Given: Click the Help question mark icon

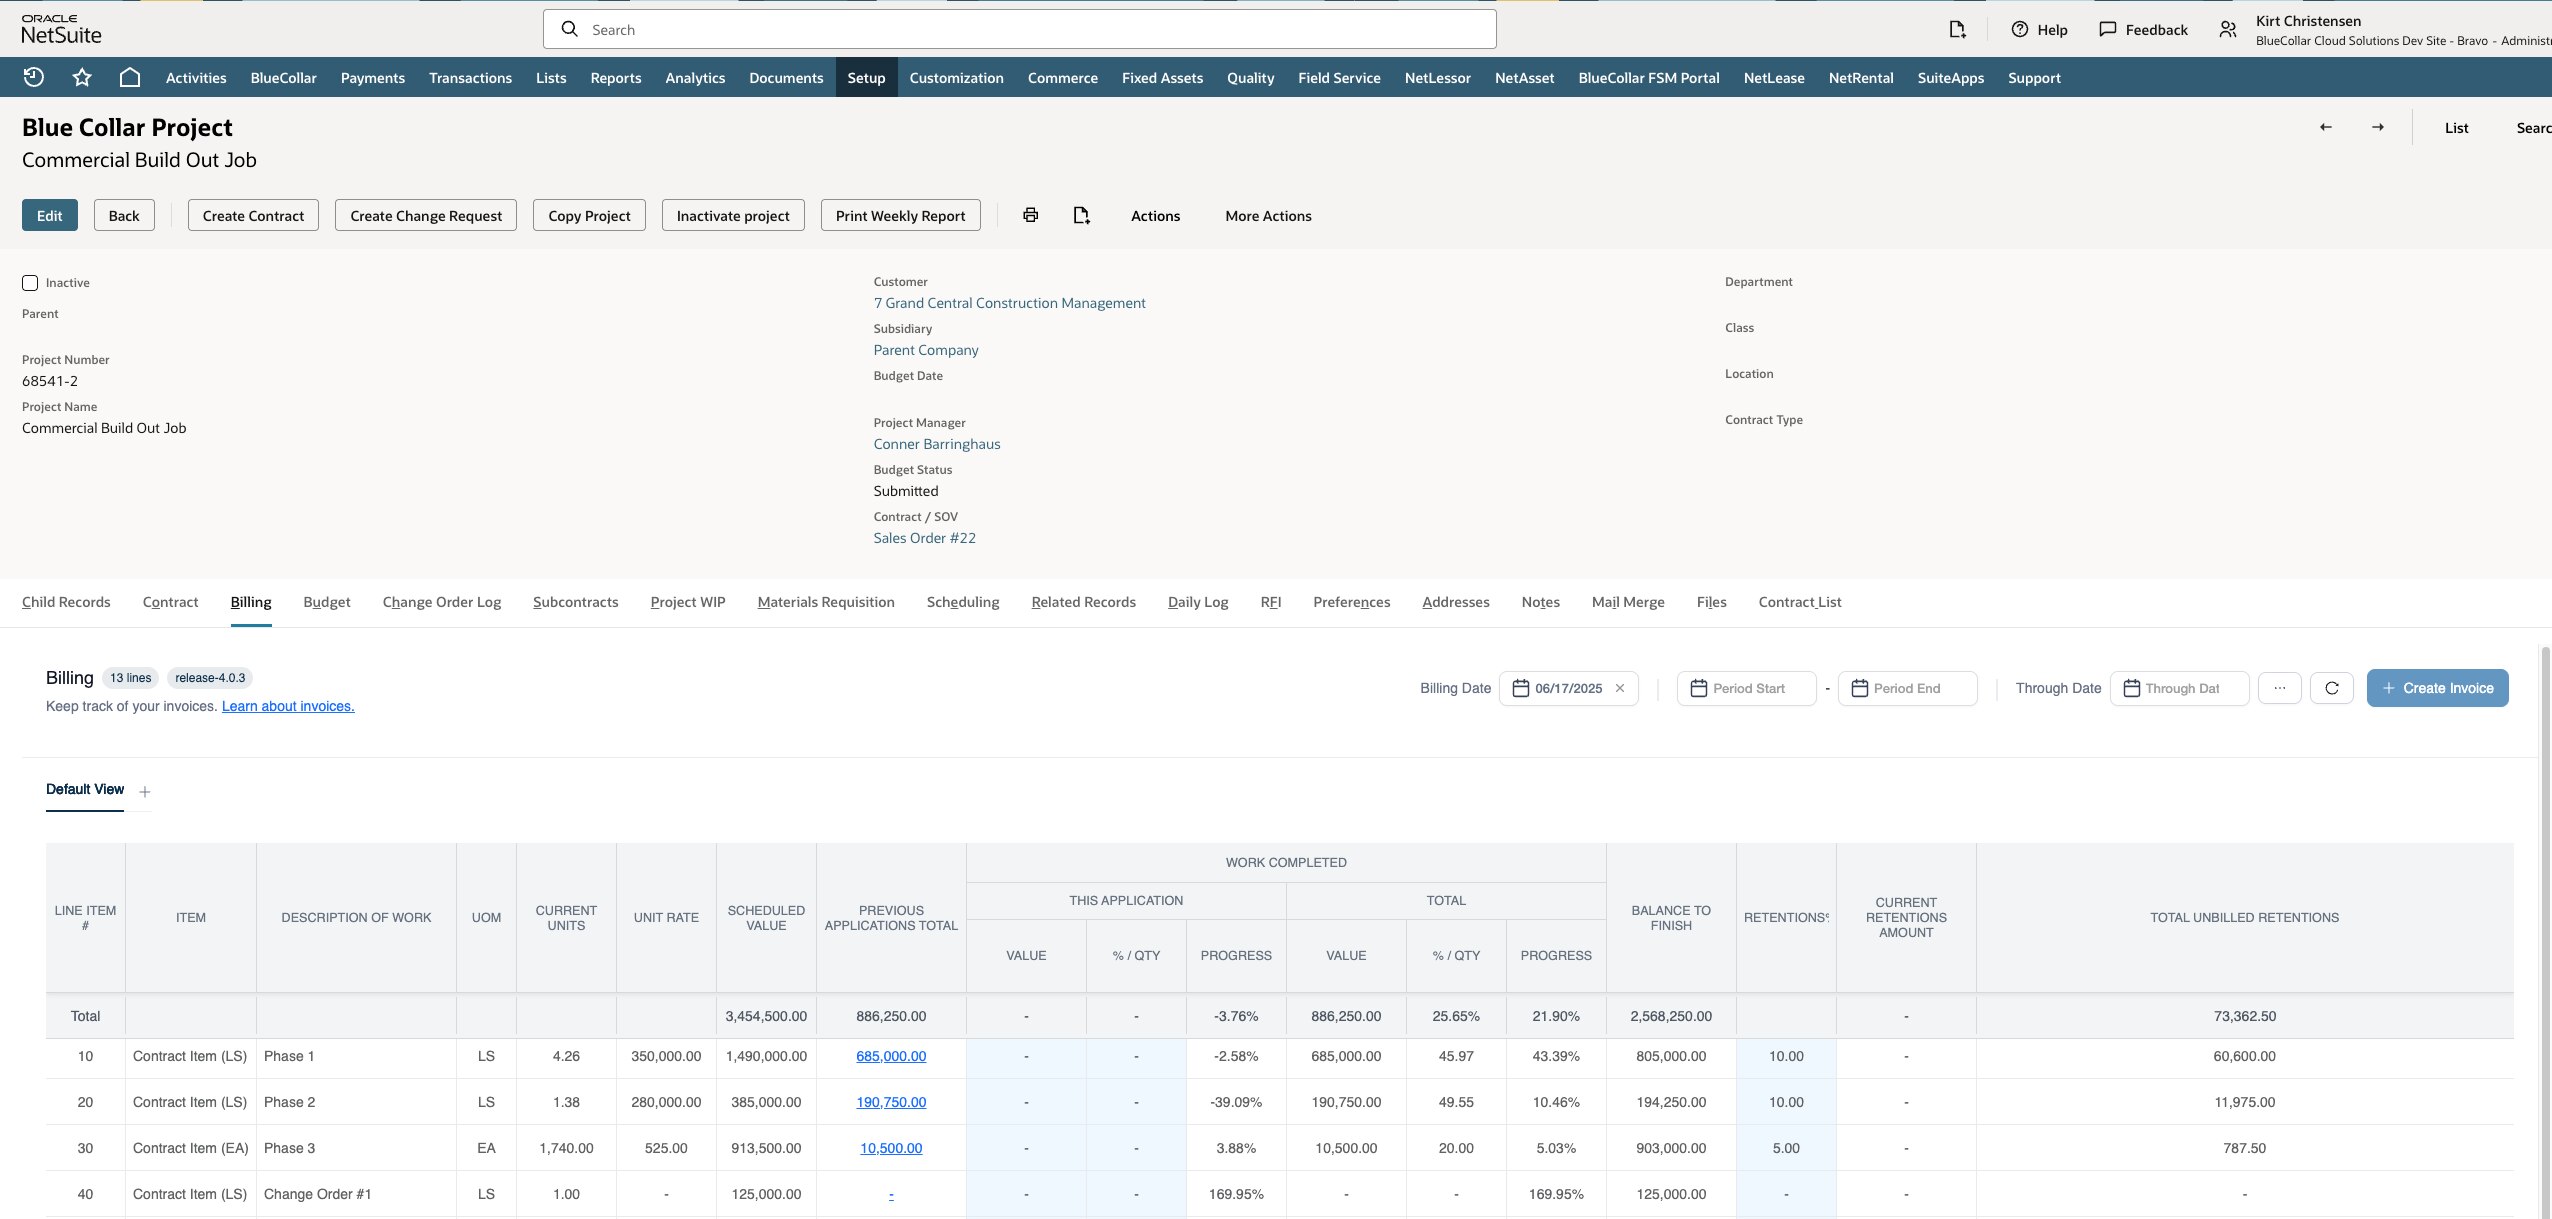Looking at the screenshot, I should point(2020,29).
